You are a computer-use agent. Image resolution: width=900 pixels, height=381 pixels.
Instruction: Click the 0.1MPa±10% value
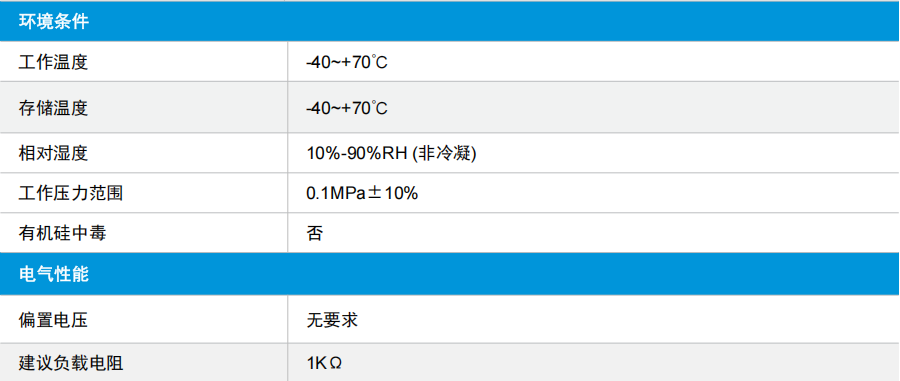tap(362, 193)
